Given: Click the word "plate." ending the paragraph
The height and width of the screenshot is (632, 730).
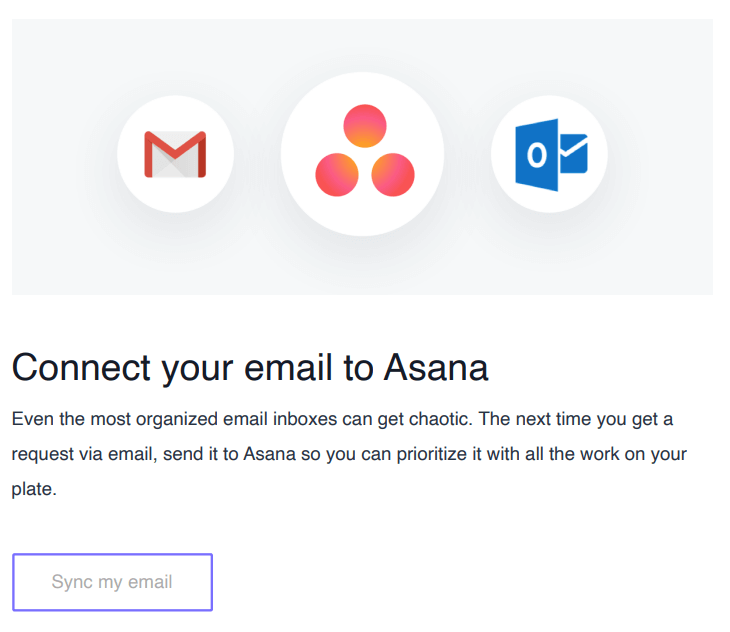Looking at the screenshot, I should tap(34, 489).
